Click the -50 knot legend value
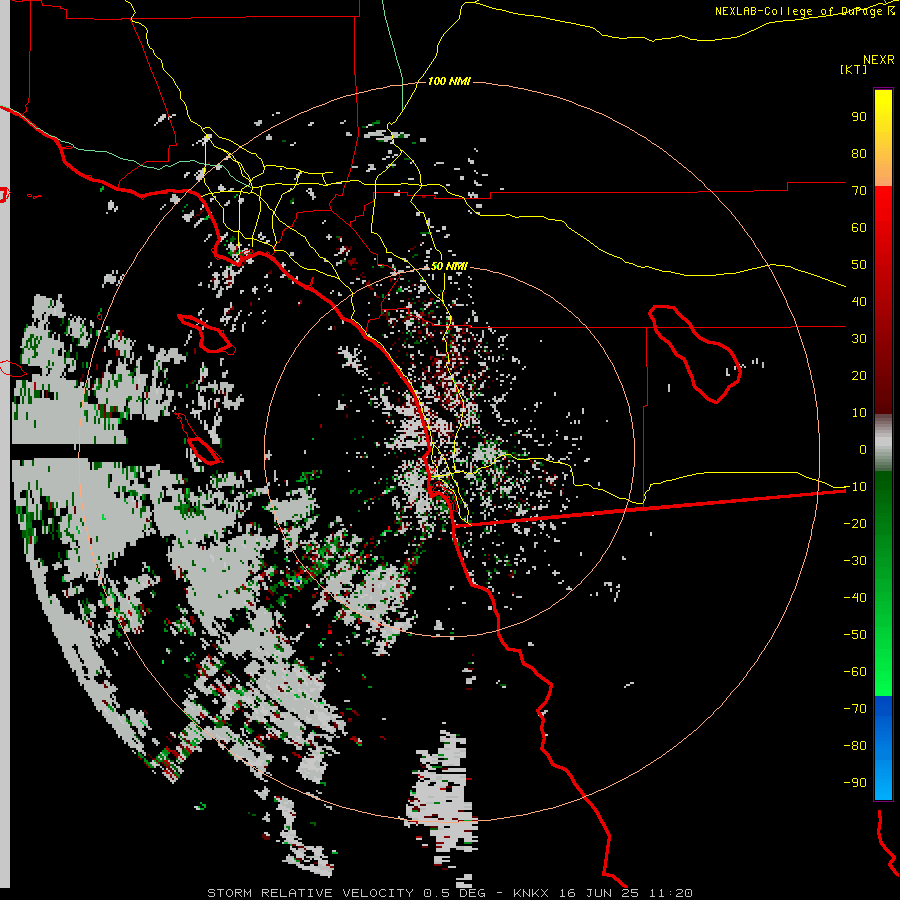The width and height of the screenshot is (900, 900). tap(855, 634)
